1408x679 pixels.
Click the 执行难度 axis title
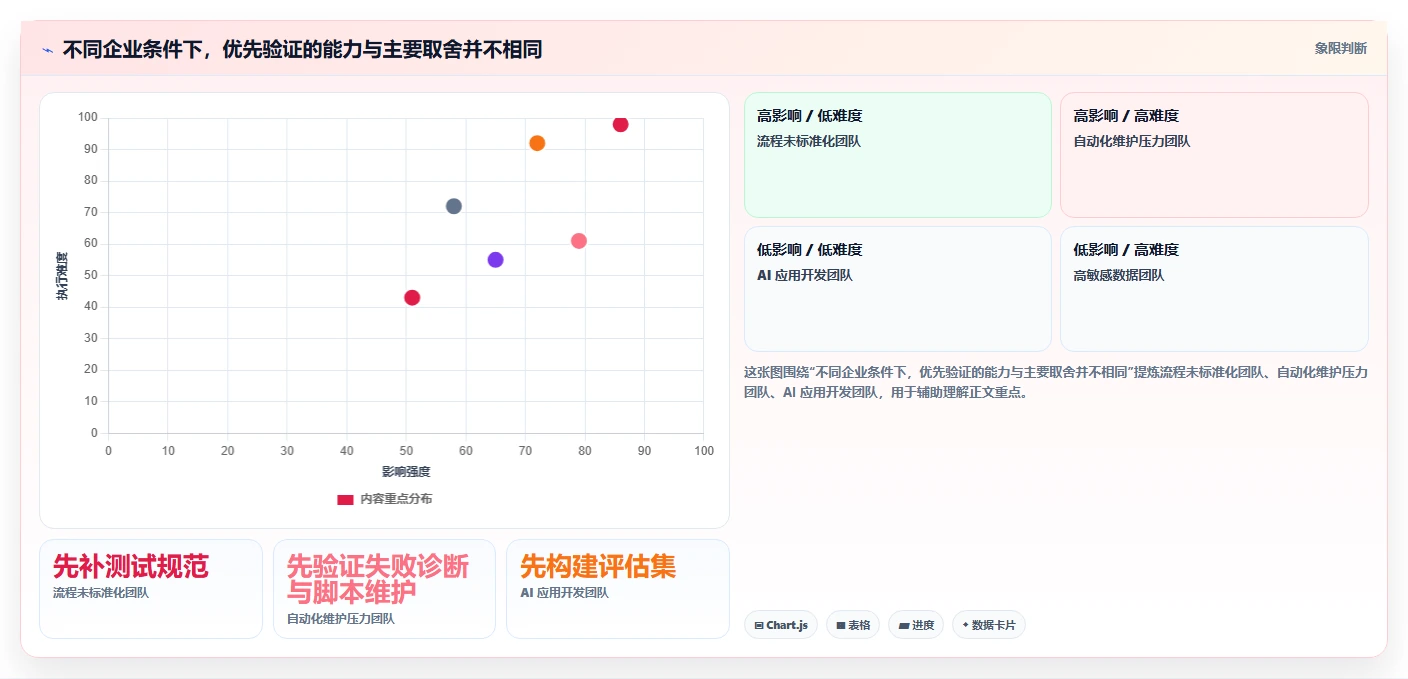62,276
